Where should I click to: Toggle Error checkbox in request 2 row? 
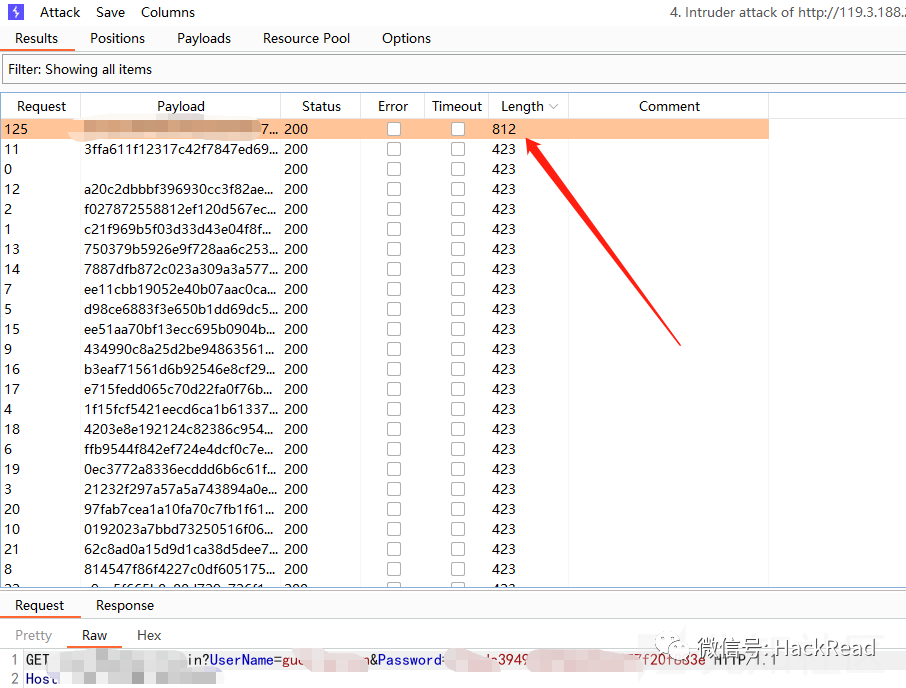click(x=394, y=209)
